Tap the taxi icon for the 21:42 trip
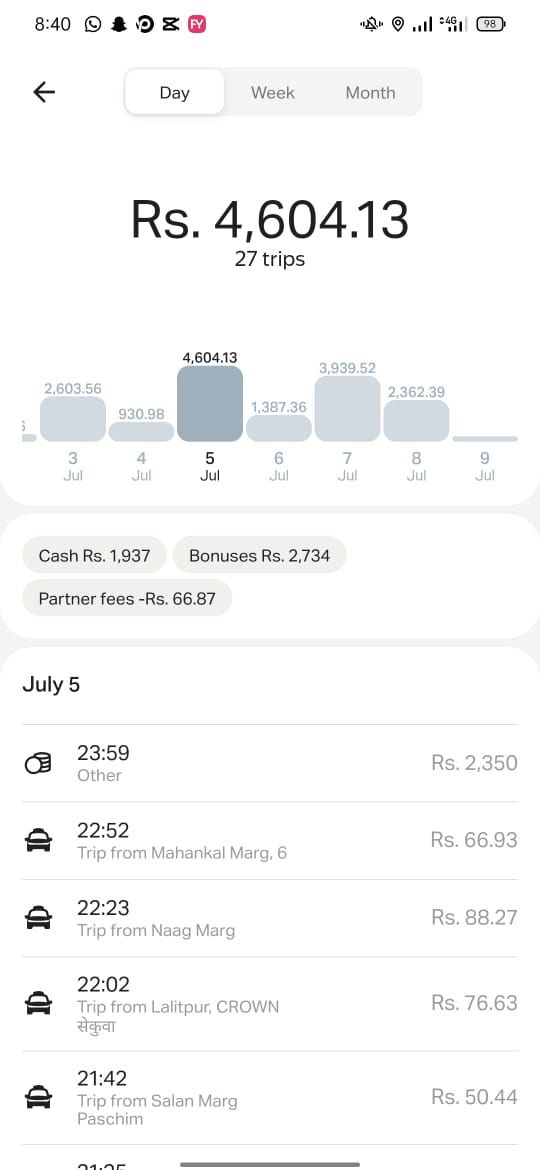Screen dimensions: 540x1170 (x=38, y=1098)
